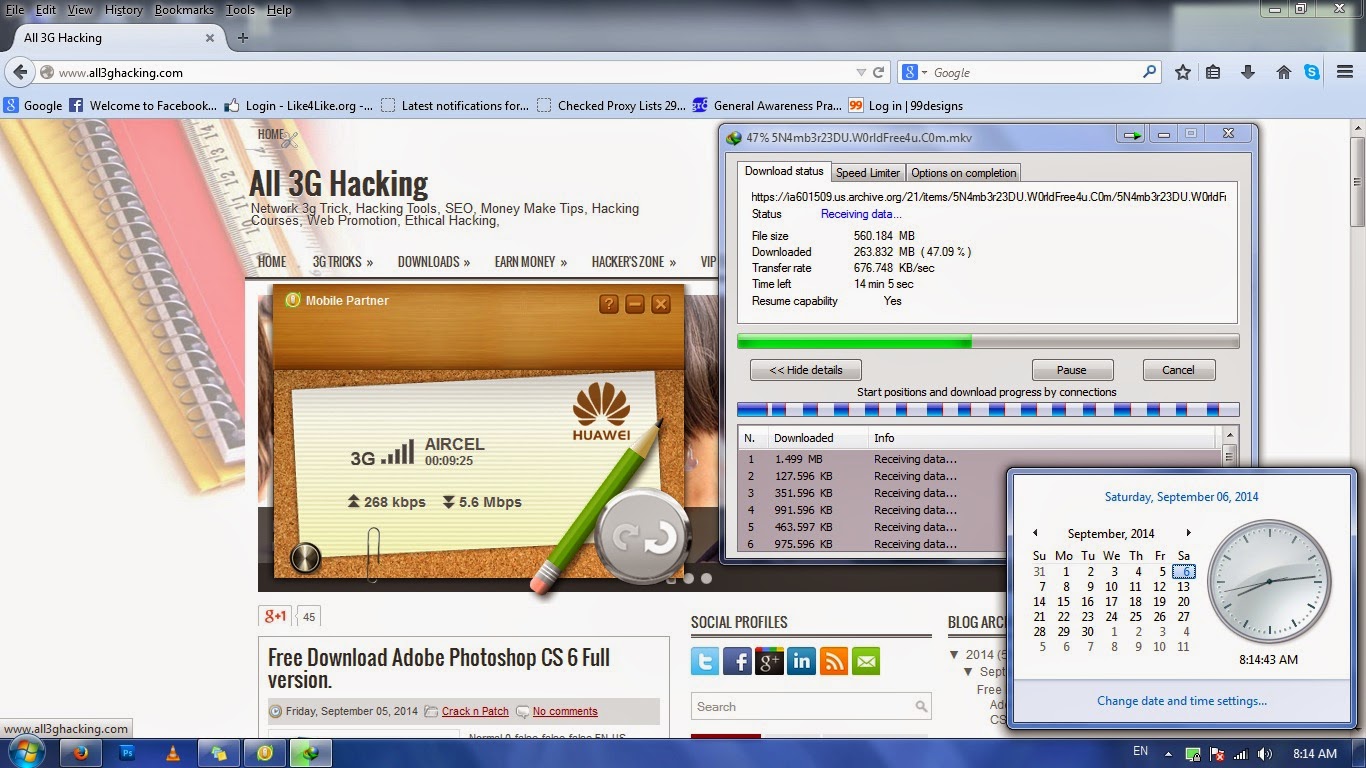Viewport: 1366px width, 768px height.
Task: Click the blog Search input field
Action: click(811, 706)
